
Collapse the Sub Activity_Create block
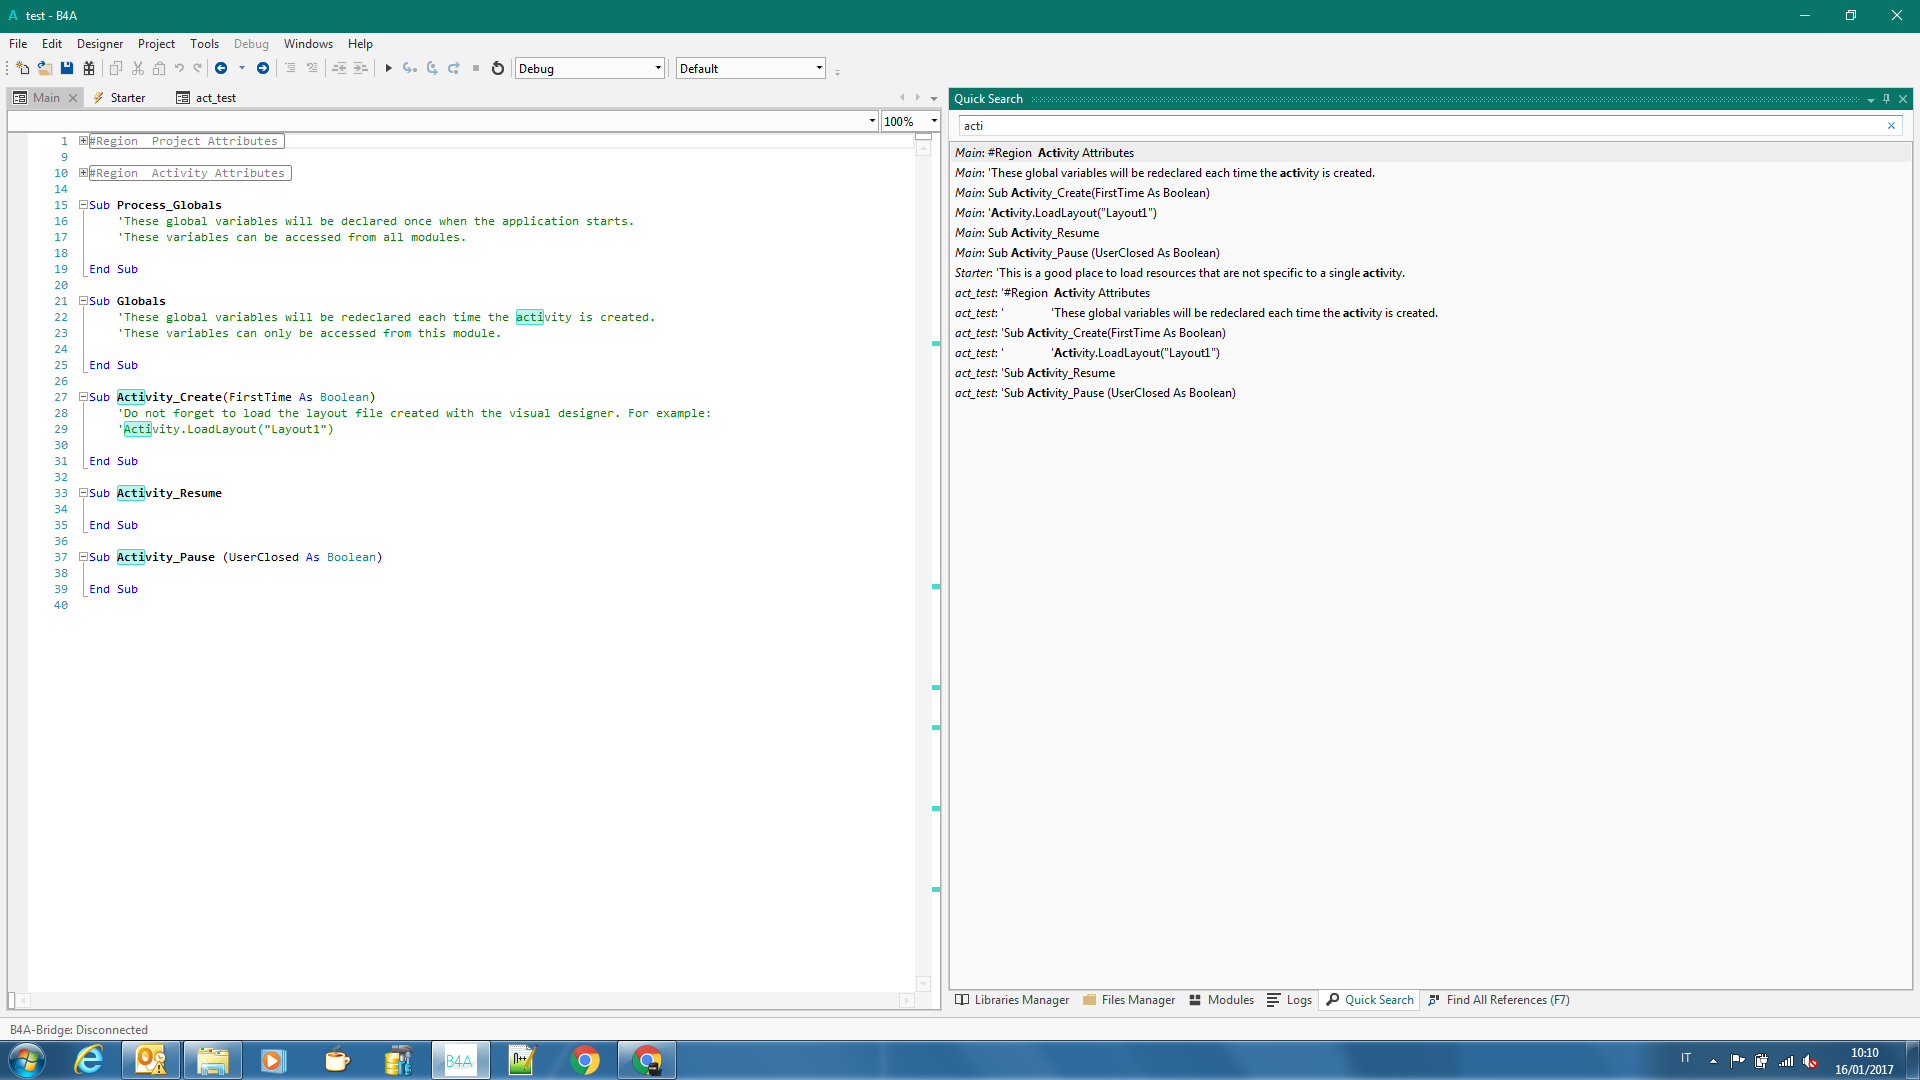[x=84, y=397]
